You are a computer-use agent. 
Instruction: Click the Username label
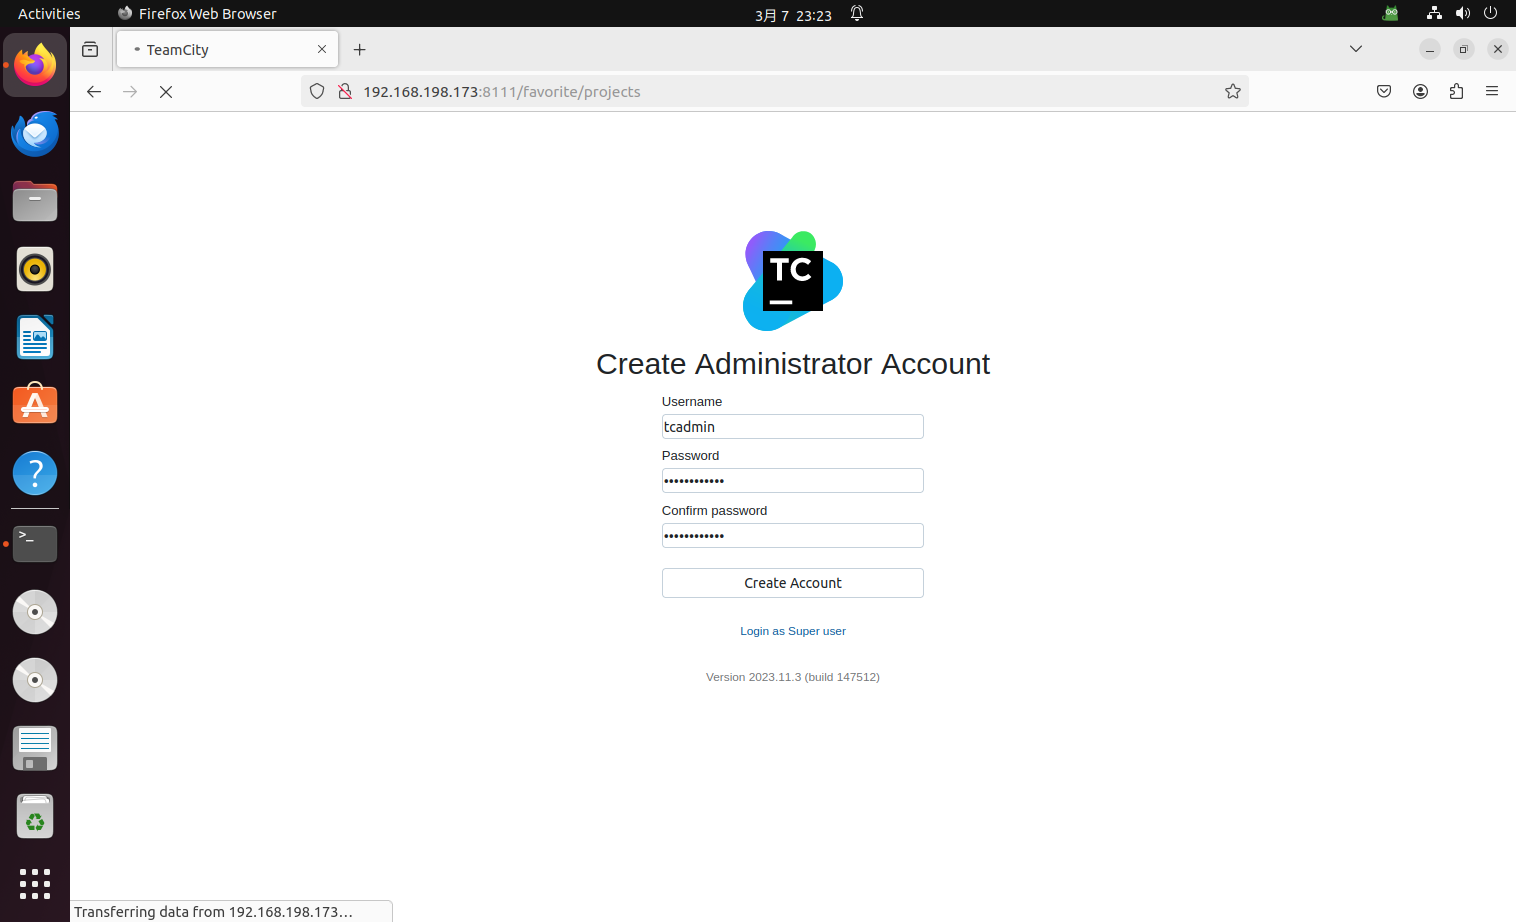coord(692,401)
